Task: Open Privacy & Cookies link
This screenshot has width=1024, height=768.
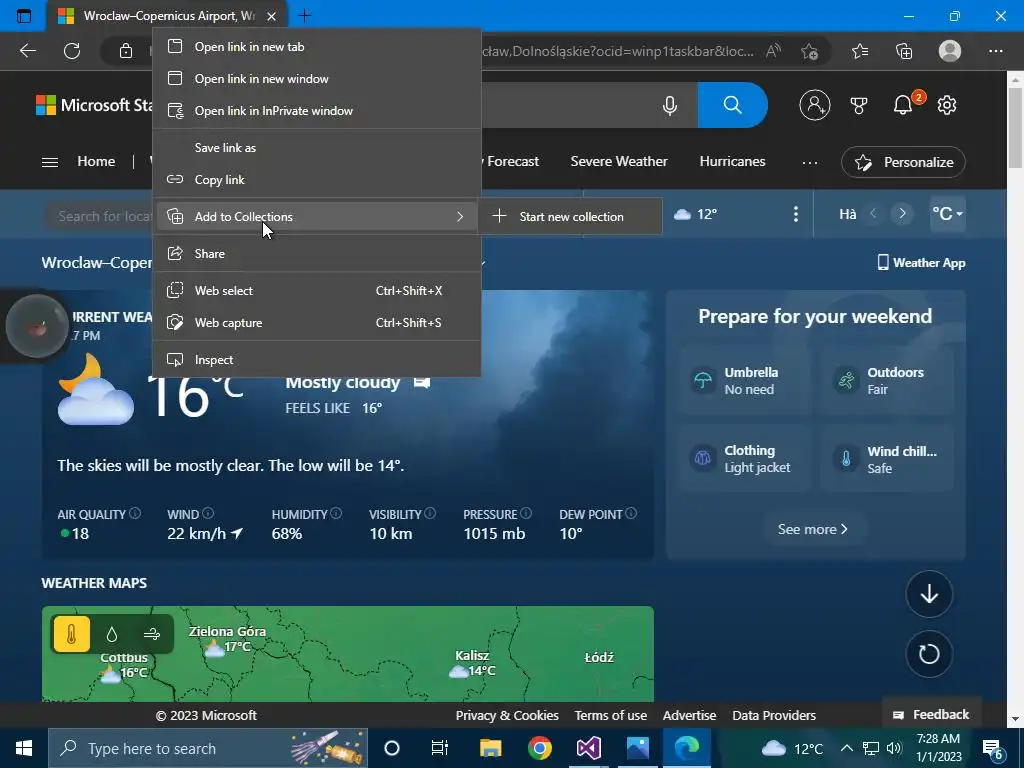Action: 507,715
